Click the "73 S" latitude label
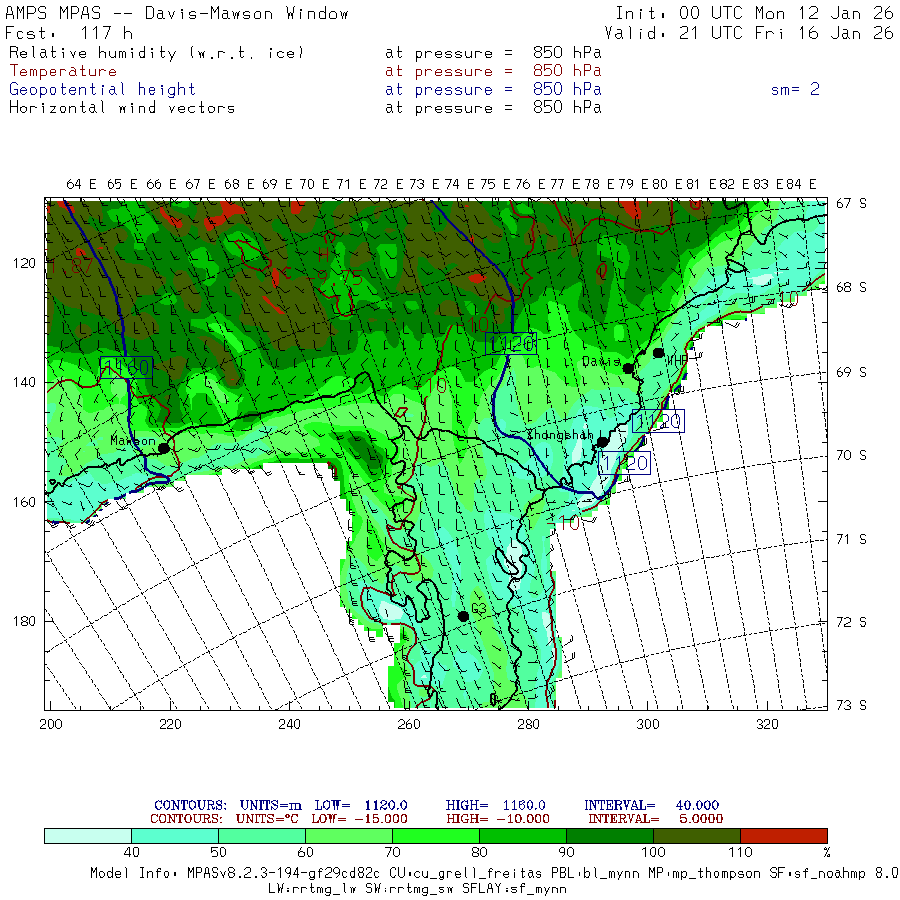Viewport: 900px width, 900px height. 852,705
